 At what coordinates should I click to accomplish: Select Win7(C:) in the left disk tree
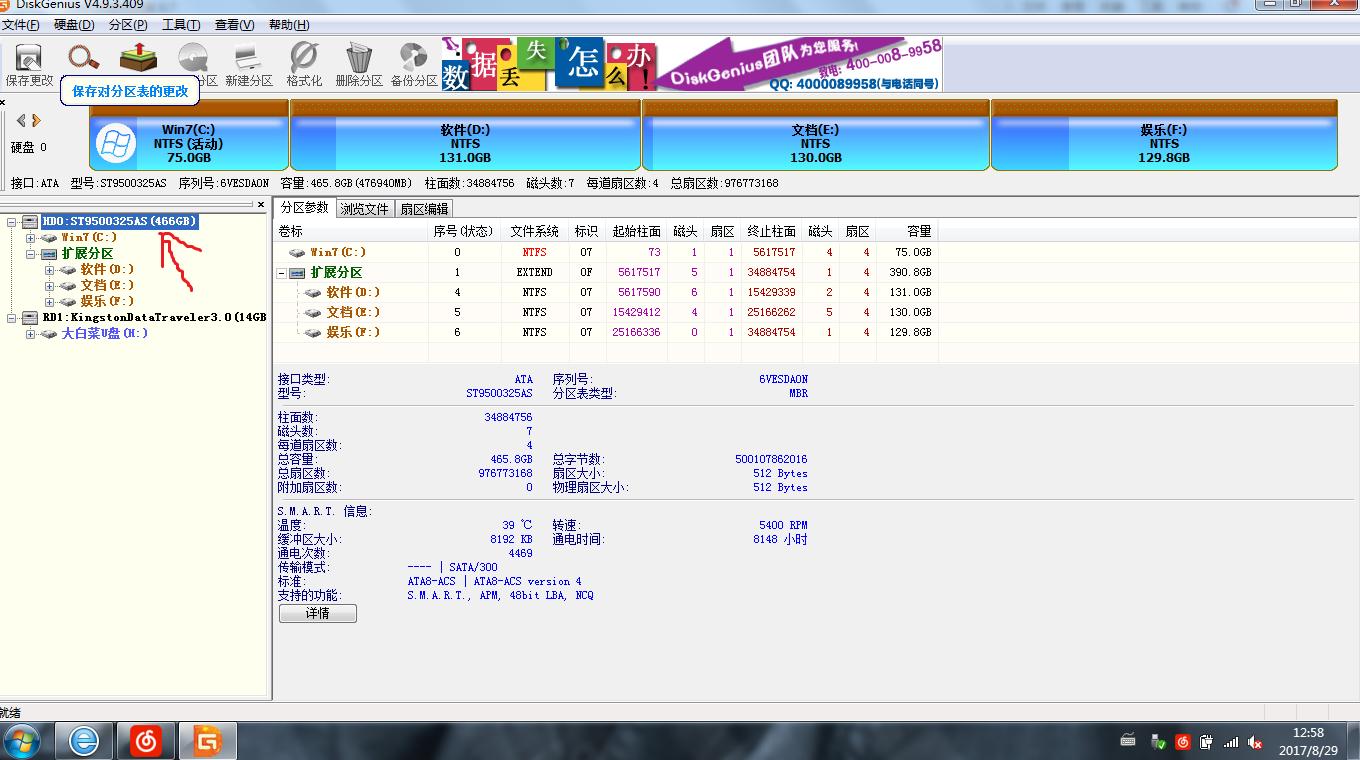coord(89,238)
